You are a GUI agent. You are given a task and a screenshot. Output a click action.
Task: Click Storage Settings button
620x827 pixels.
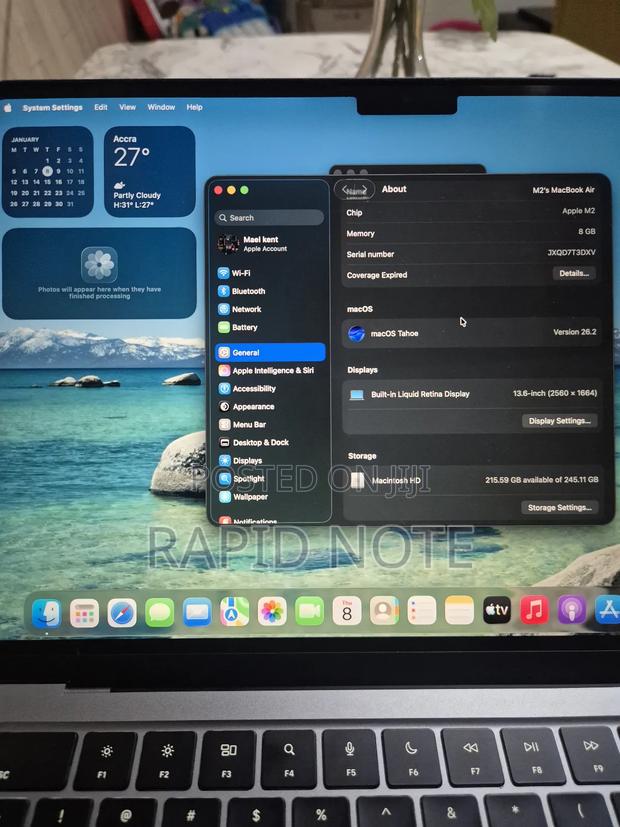click(559, 507)
